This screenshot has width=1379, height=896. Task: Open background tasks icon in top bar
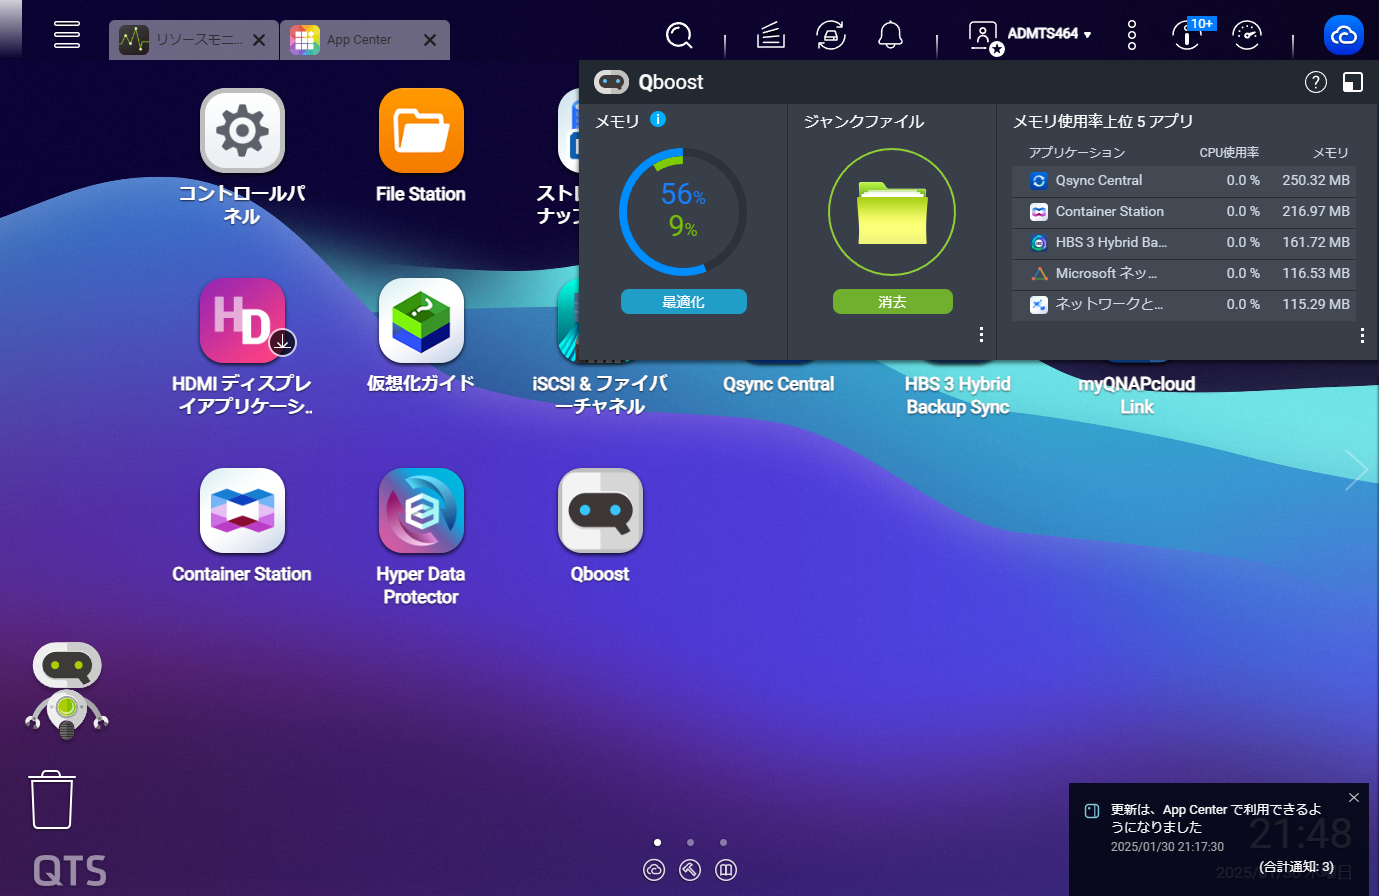770,35
